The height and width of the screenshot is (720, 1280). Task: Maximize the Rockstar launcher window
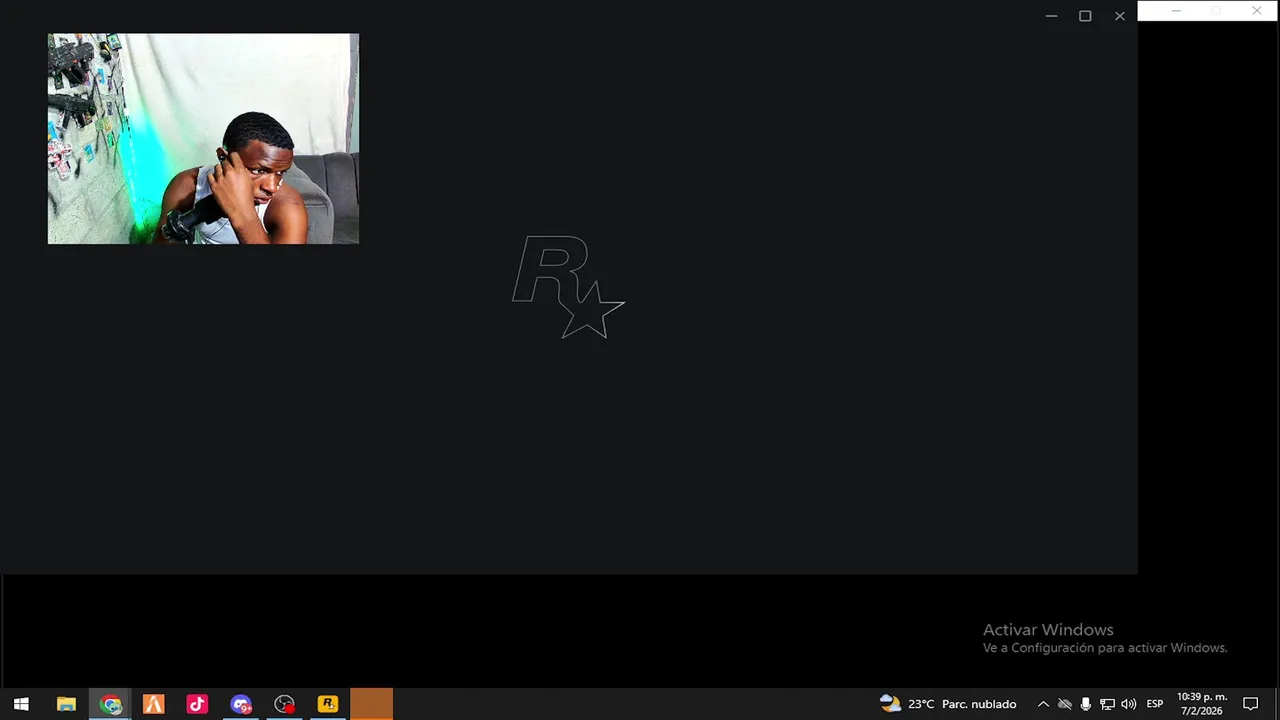coord(1085,16)
